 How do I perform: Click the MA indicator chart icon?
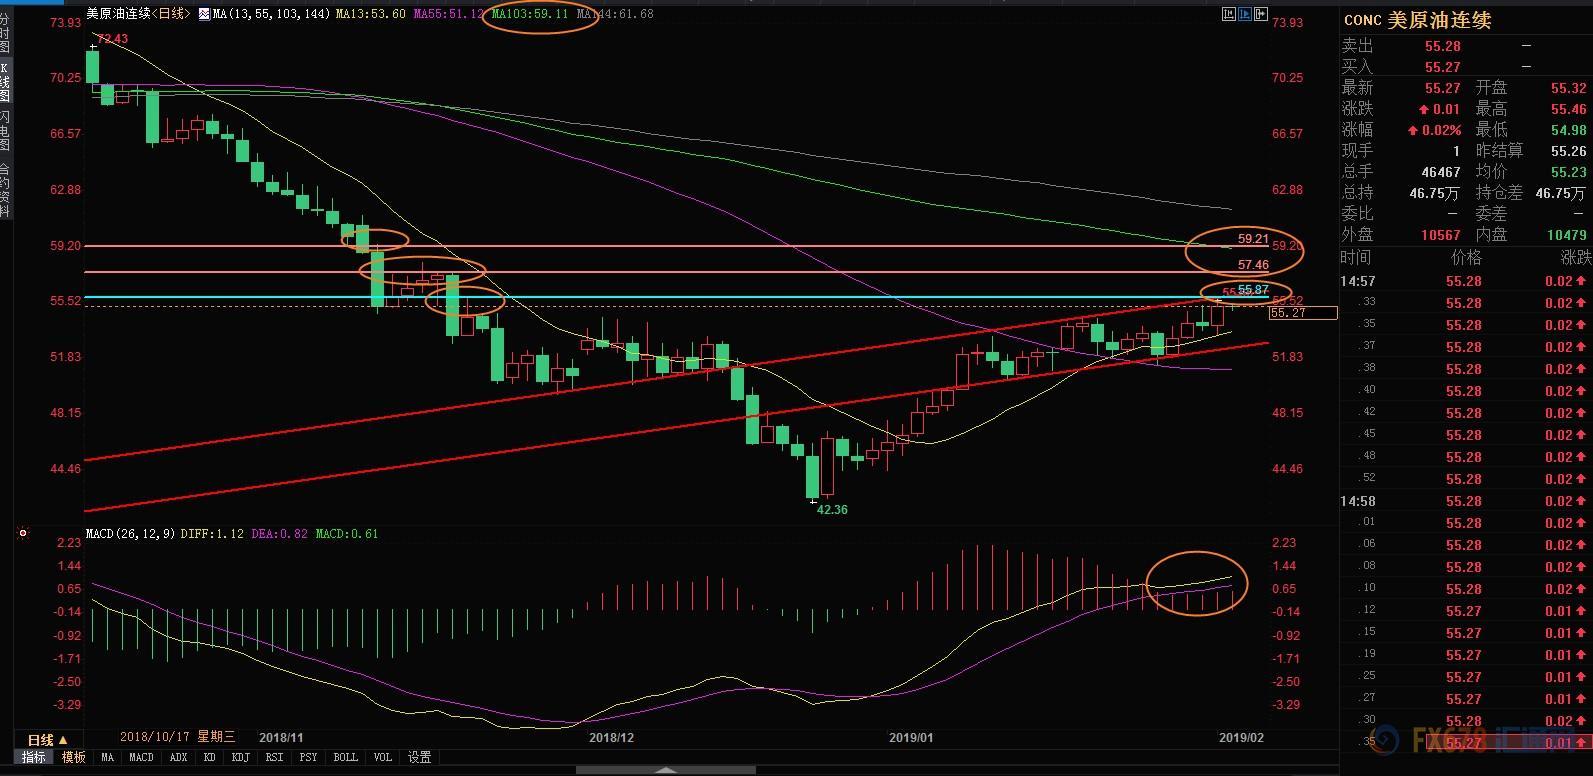(204, 14)
